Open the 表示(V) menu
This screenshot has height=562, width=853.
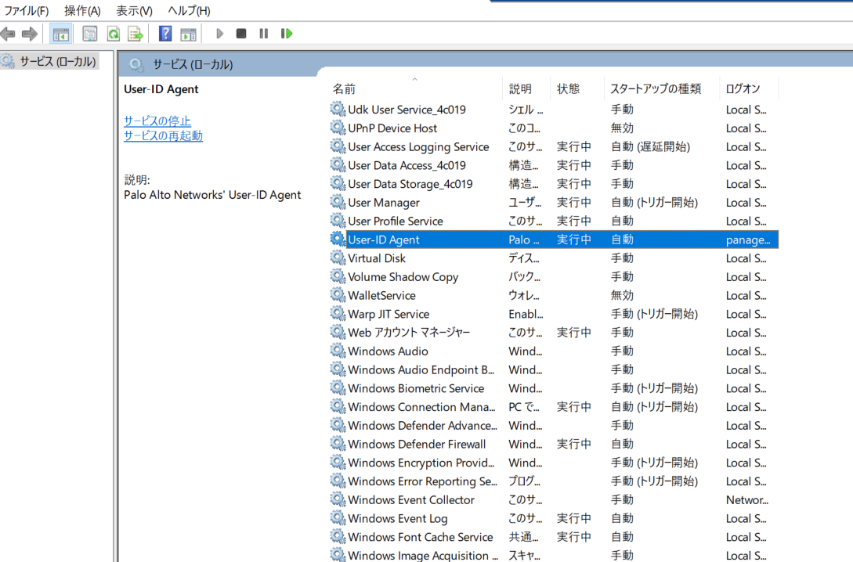pos(134,10)
